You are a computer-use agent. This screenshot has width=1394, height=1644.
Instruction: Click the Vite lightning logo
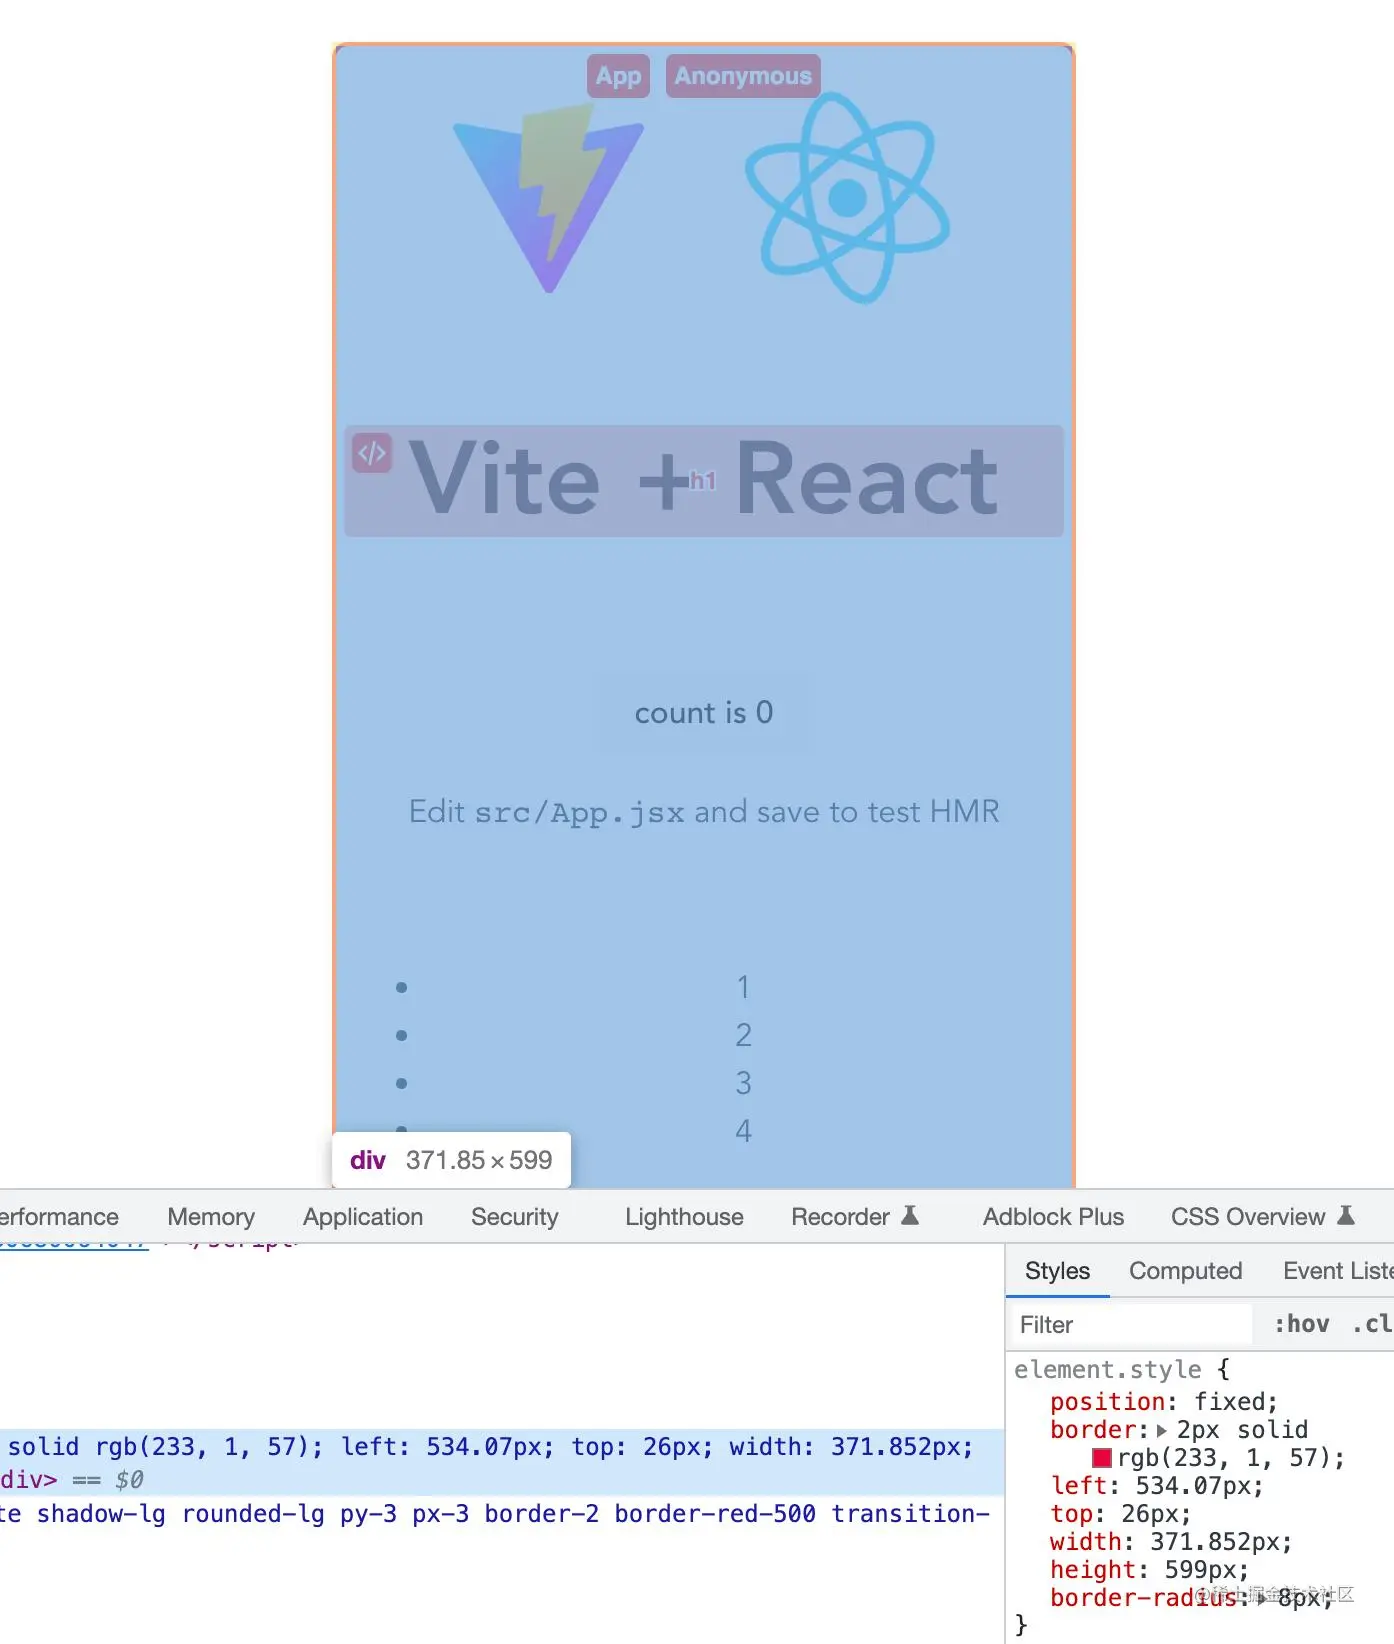[x=548, y=198]
